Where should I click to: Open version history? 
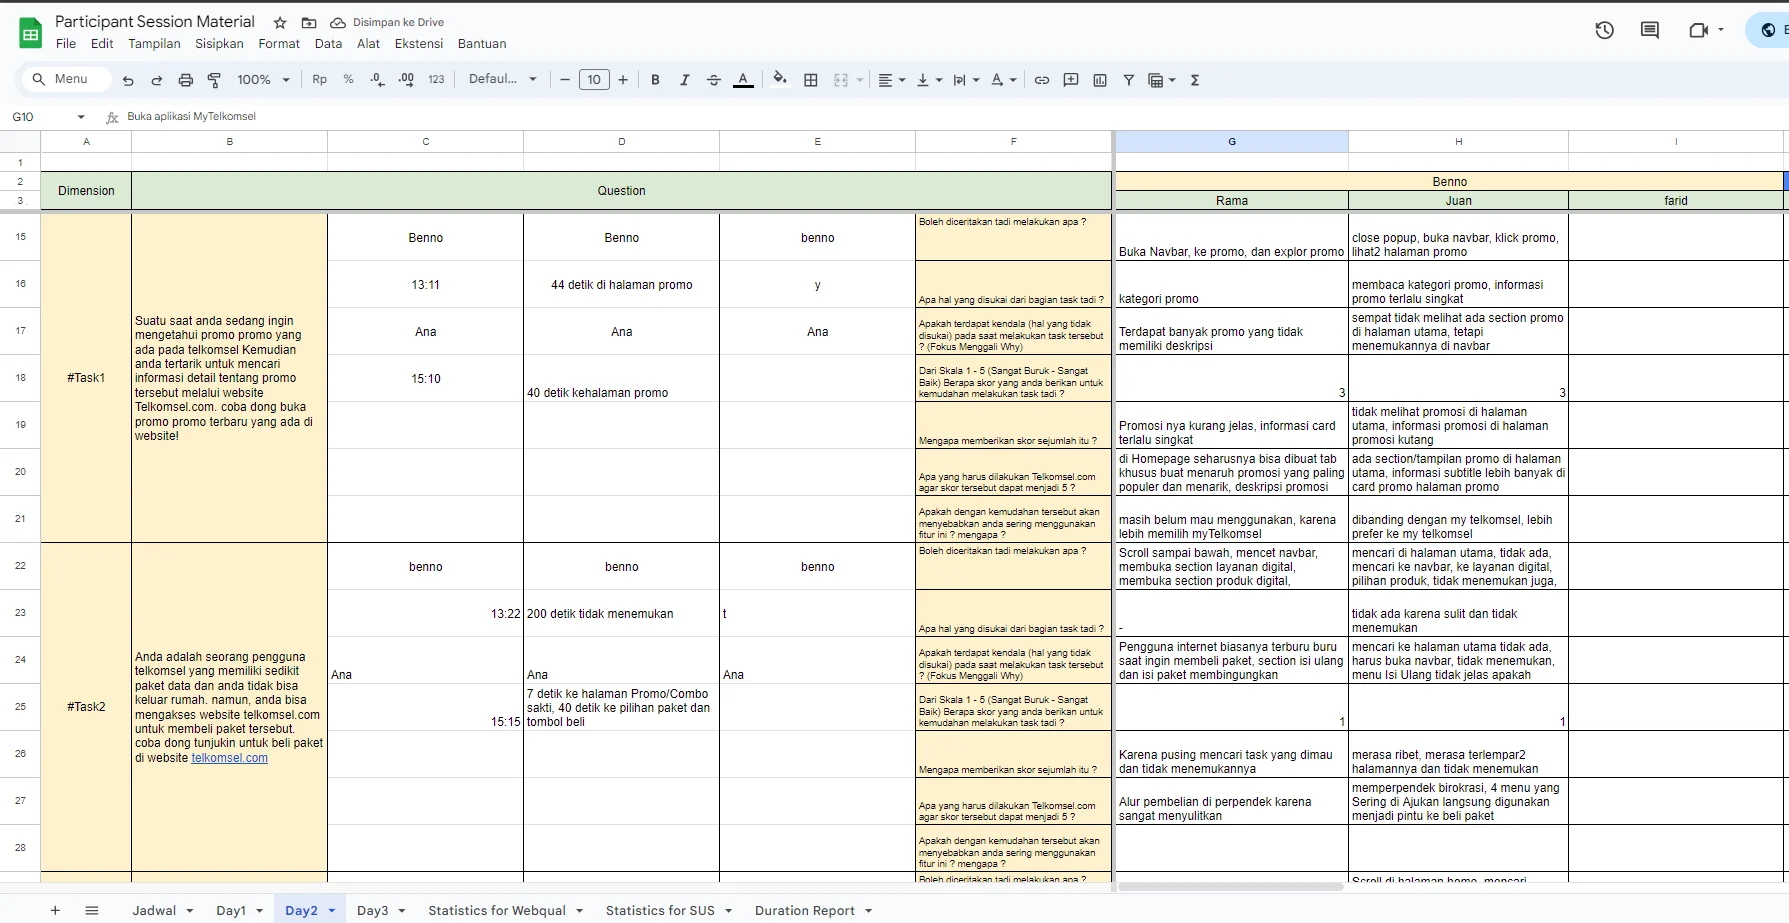pyautogui.click(x=1605, y=30)
